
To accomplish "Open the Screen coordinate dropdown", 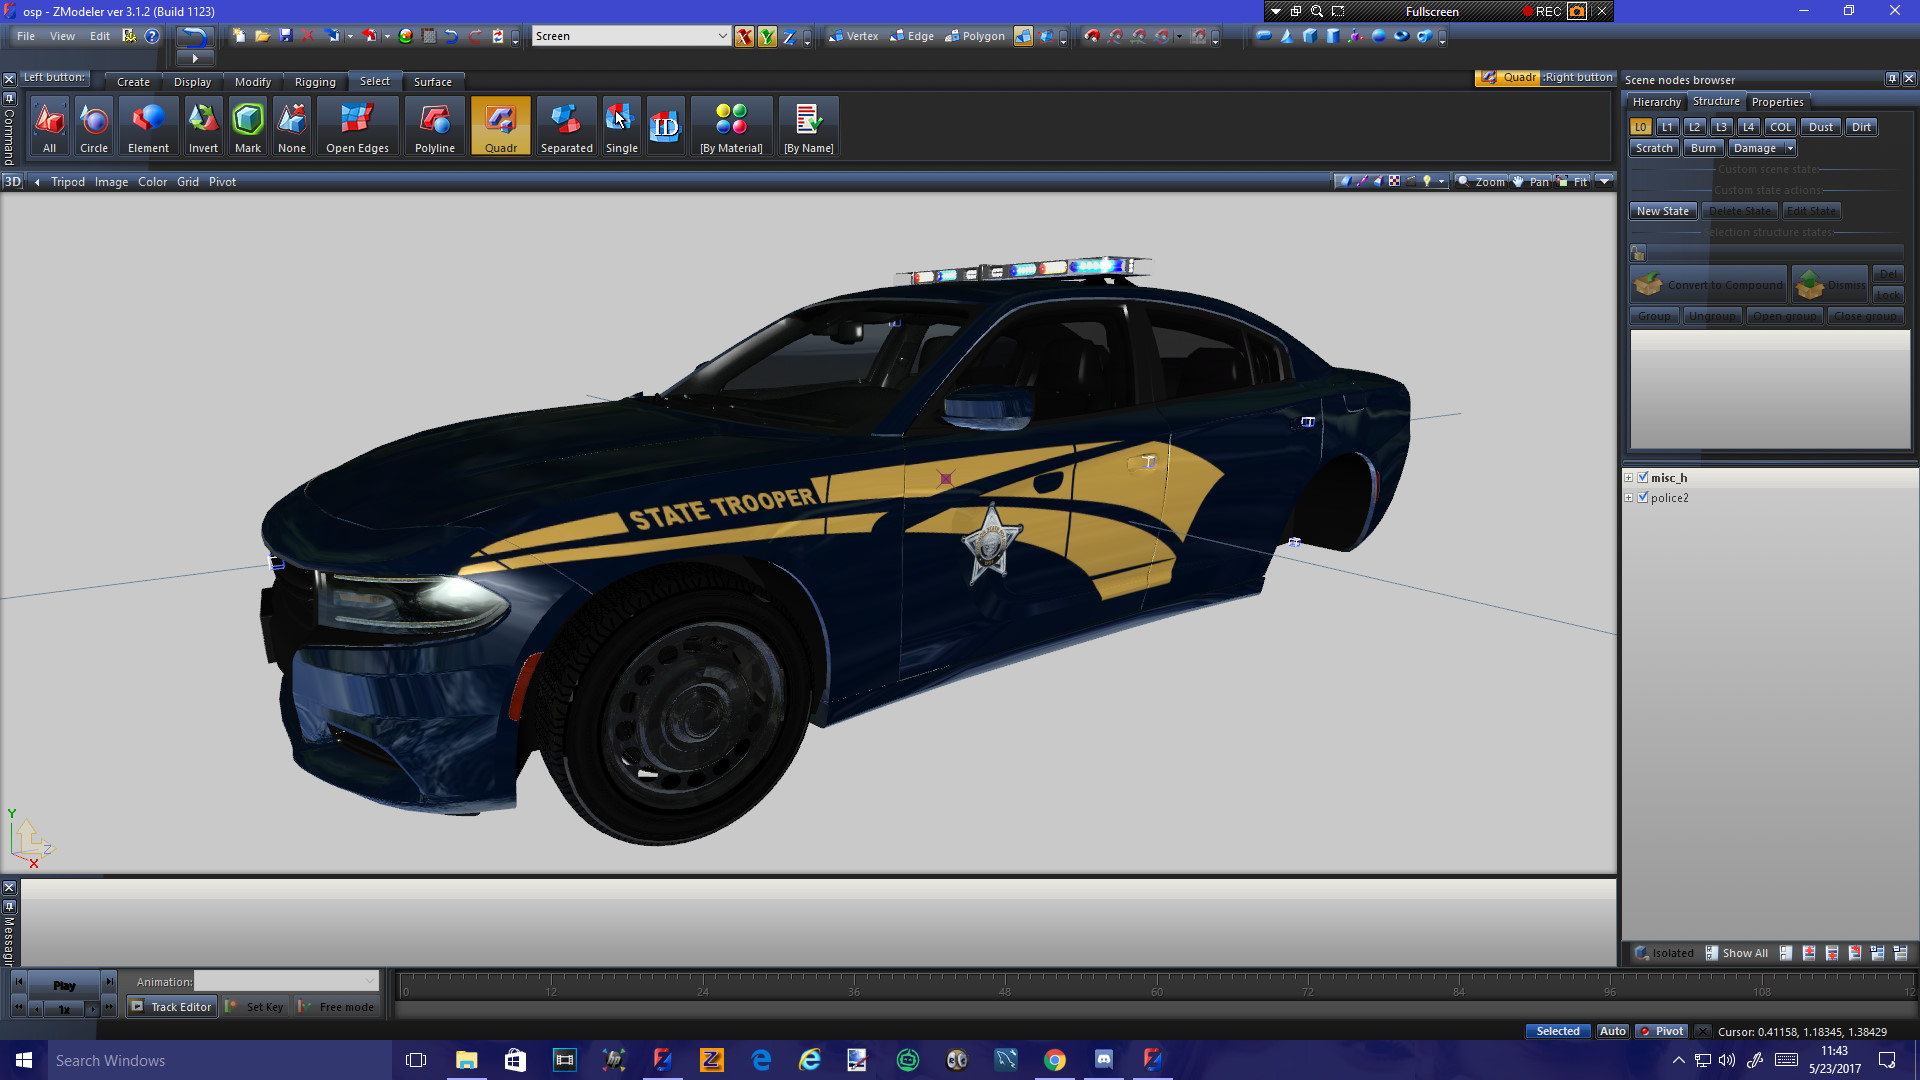I will pyautogui.click(x=722, y=36).
